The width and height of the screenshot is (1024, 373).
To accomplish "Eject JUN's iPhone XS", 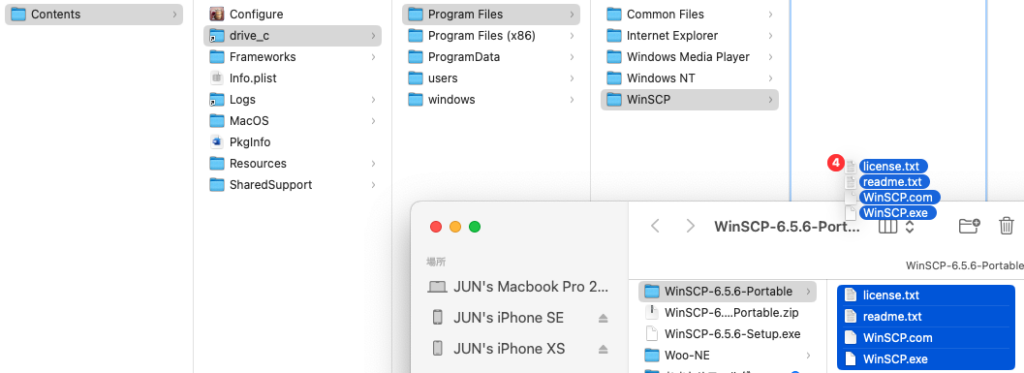I will [603, 349].
